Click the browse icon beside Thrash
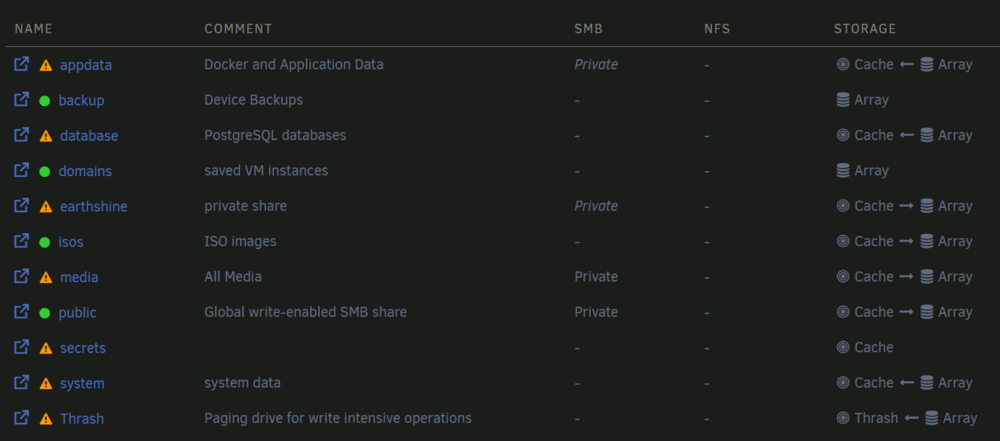The height and width of the screenshot is (441, 1000). (x=22, y=418)
